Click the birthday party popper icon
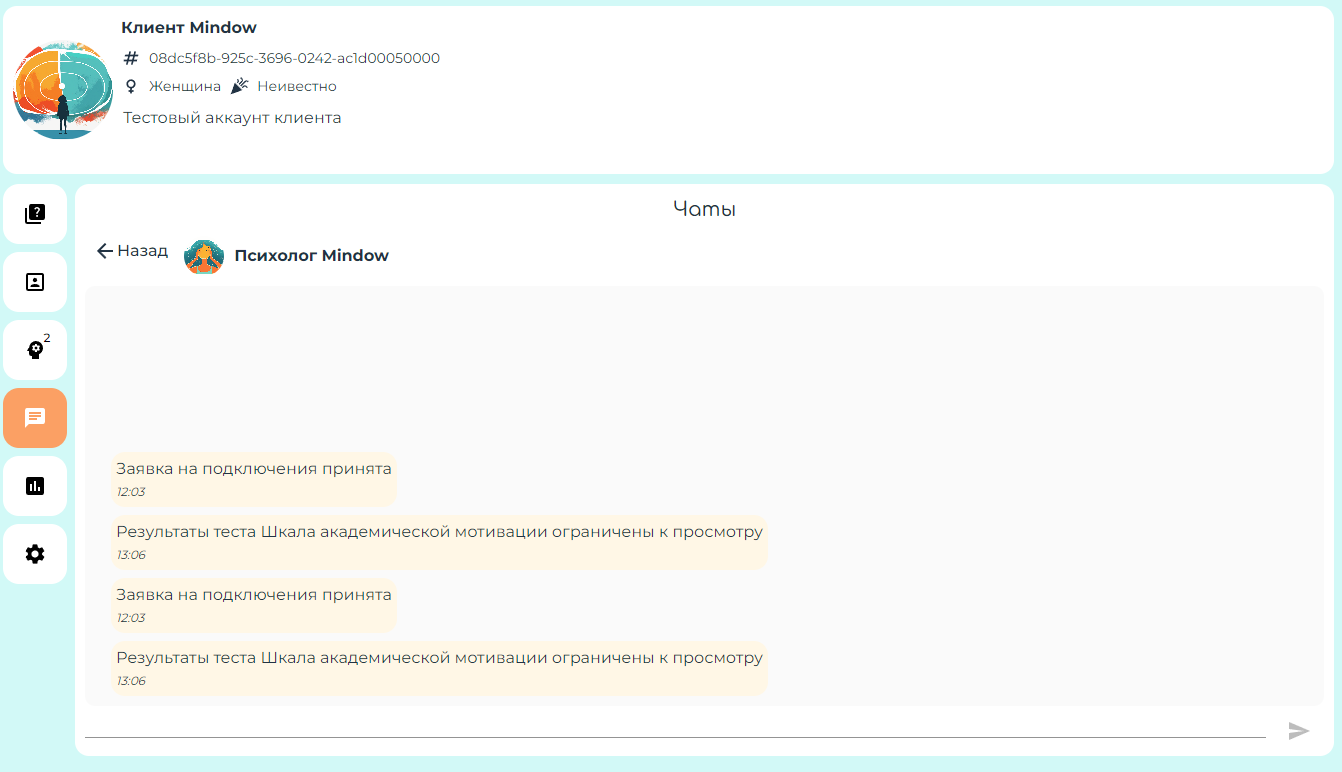Viewport: 1342px width, 772px height. click(x=239, y=87)
